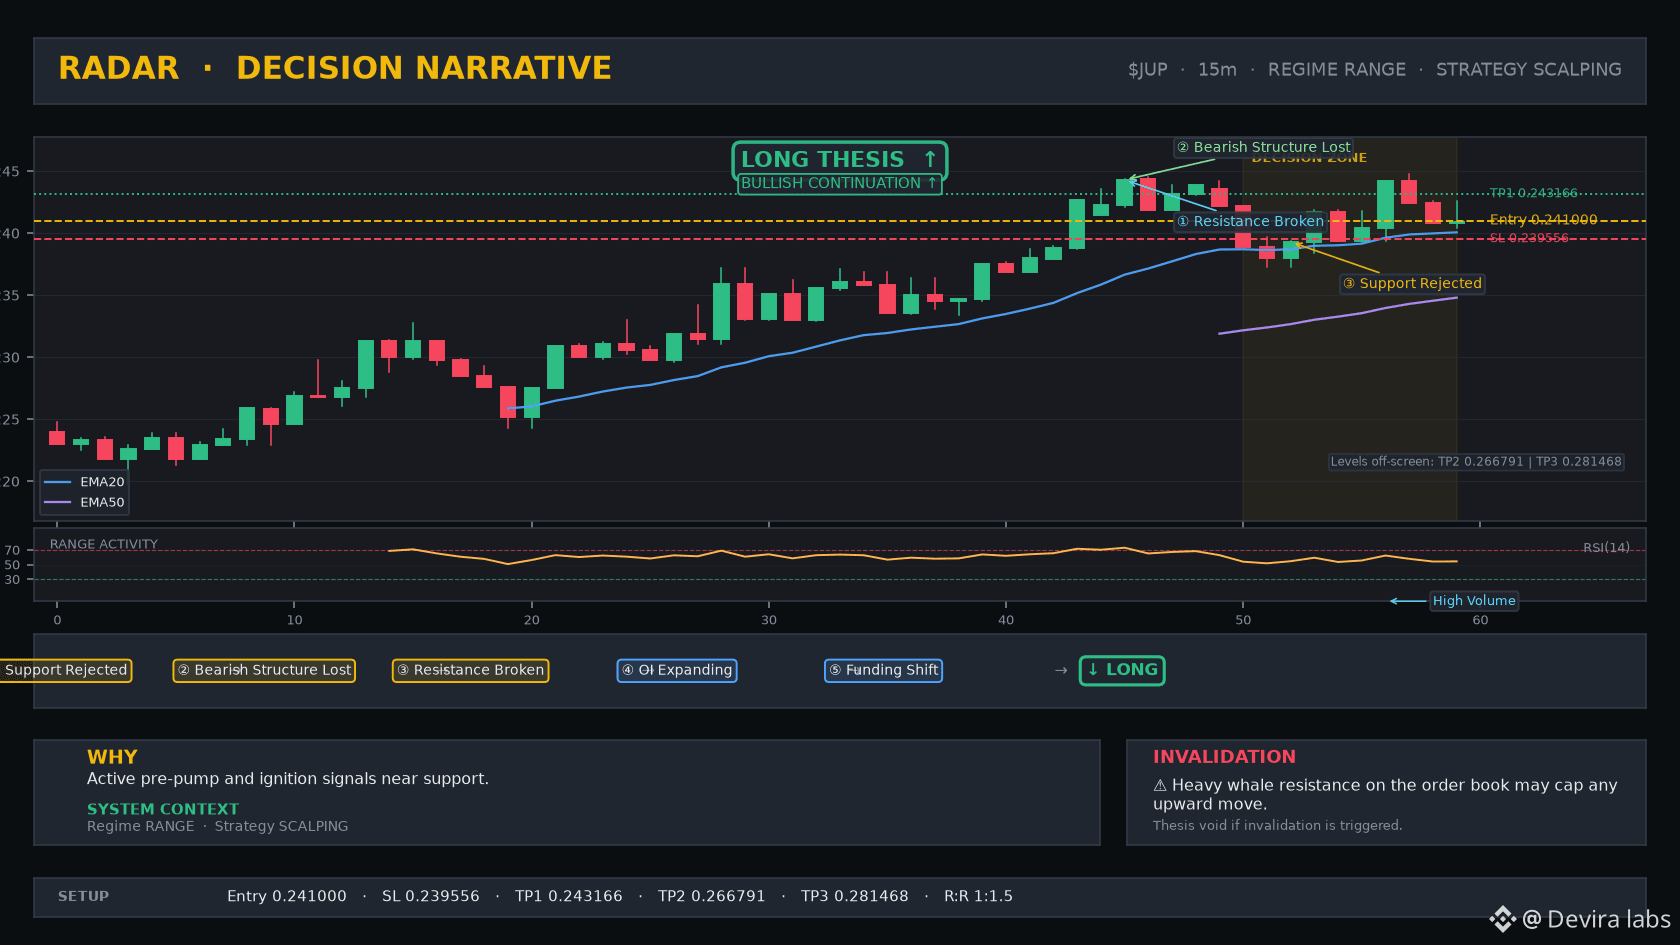Click the 50 tick on the x-axis
Image resolution: width=1680 pixels, height=945 pixels.
click(1243, 620)
